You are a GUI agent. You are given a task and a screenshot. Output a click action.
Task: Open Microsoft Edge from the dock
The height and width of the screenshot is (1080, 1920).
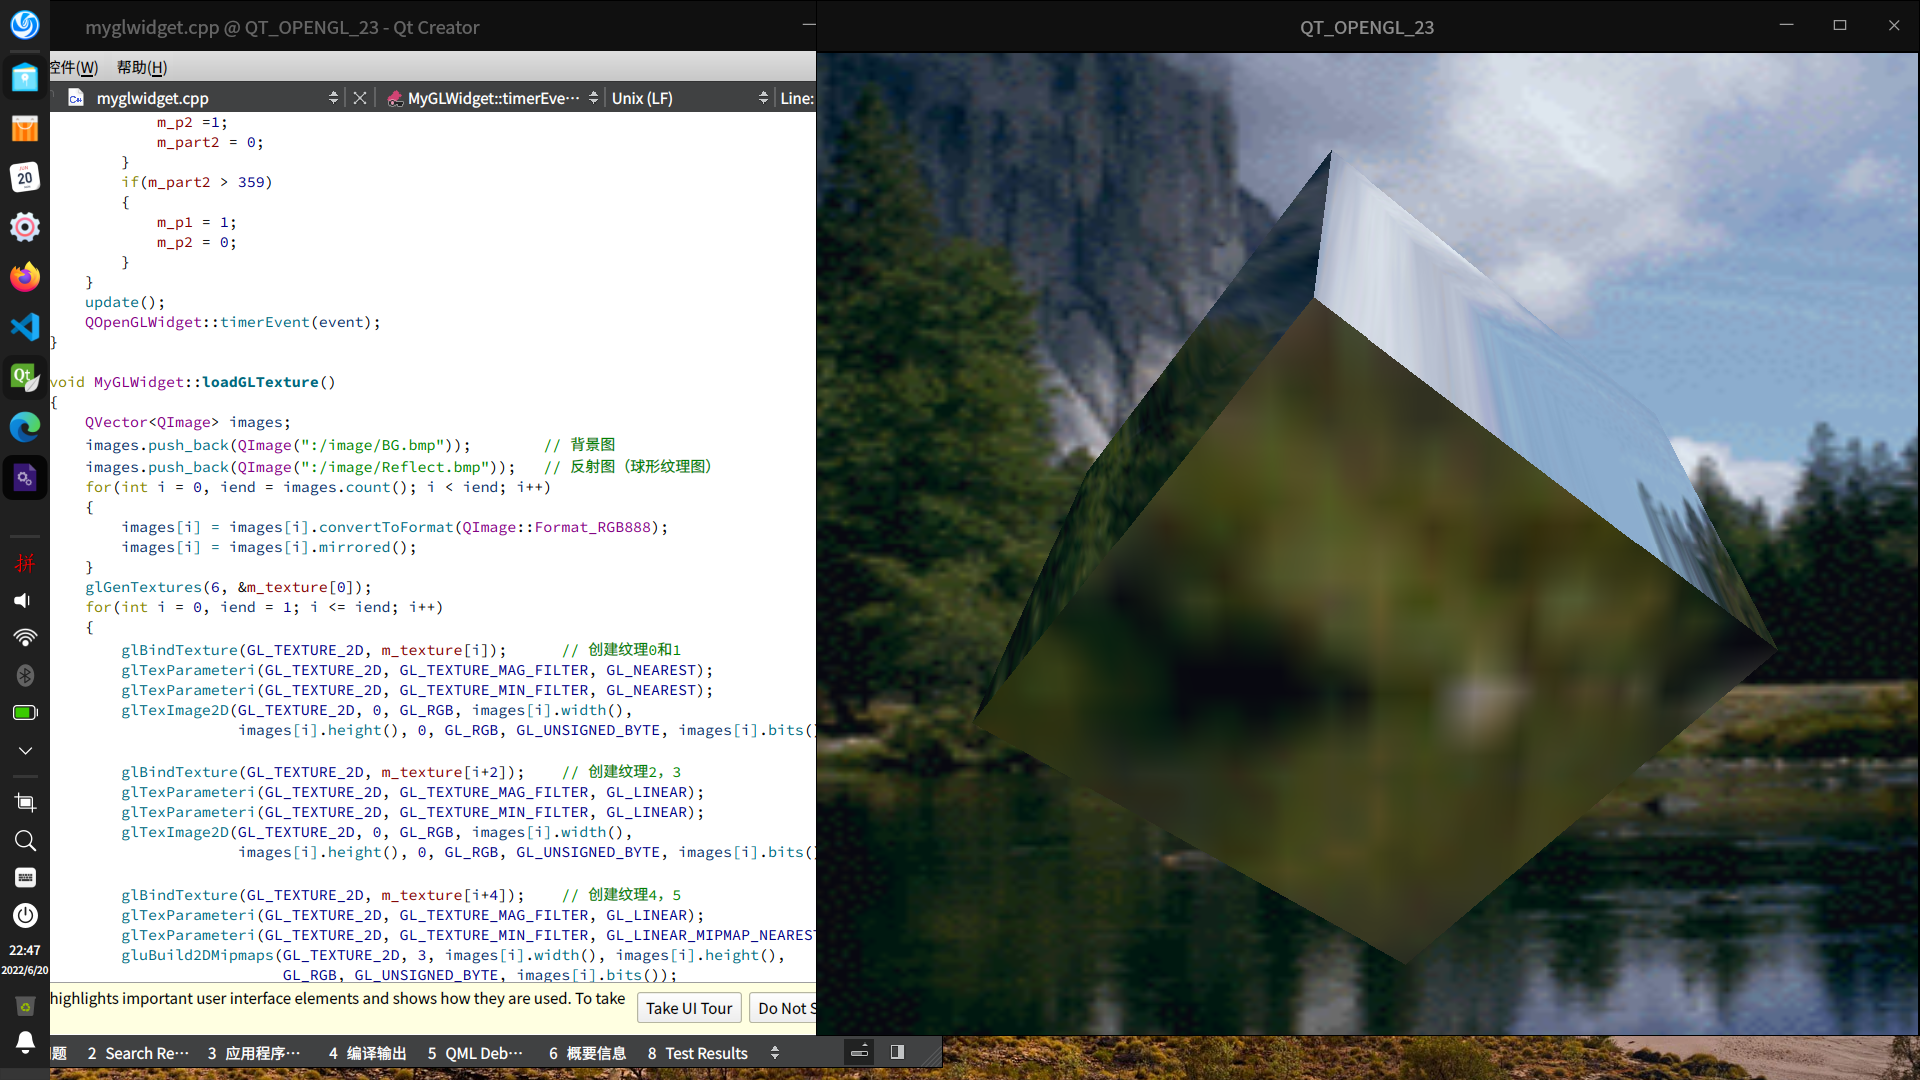24,427
